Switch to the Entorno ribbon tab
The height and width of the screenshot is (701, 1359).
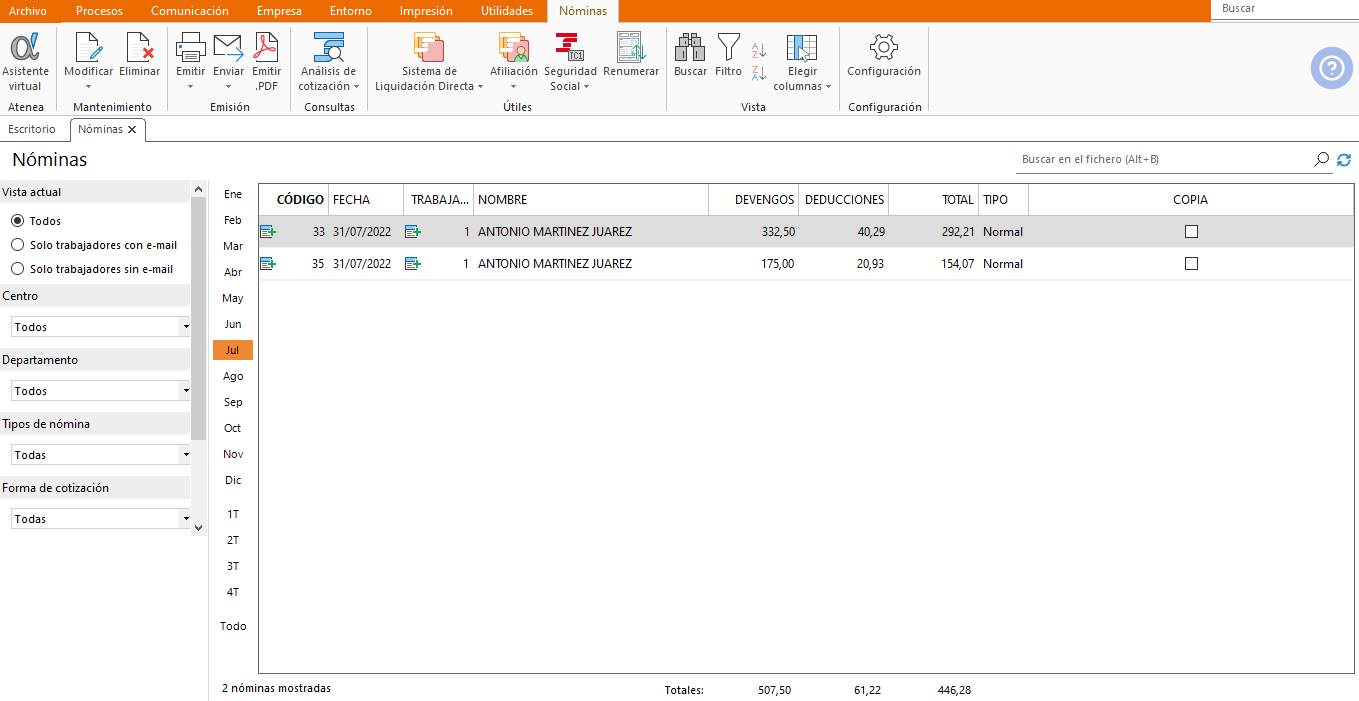click(x=351, y=11)
